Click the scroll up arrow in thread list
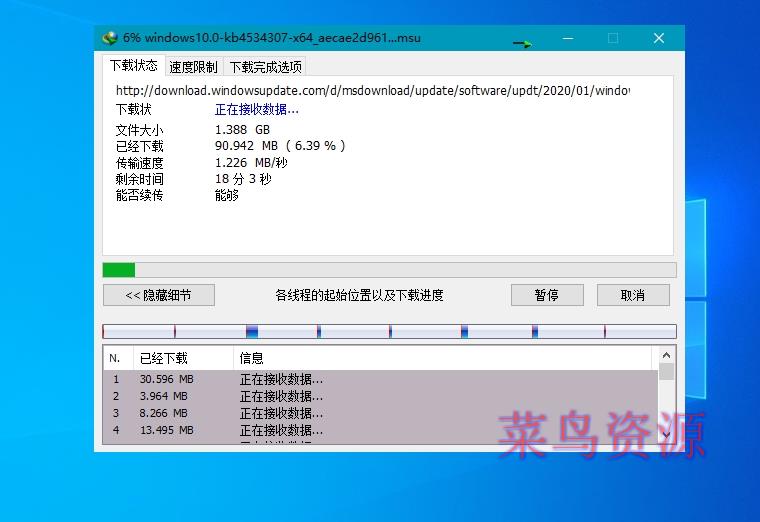This screenshot has width=760, height=522. coord(666,355)
